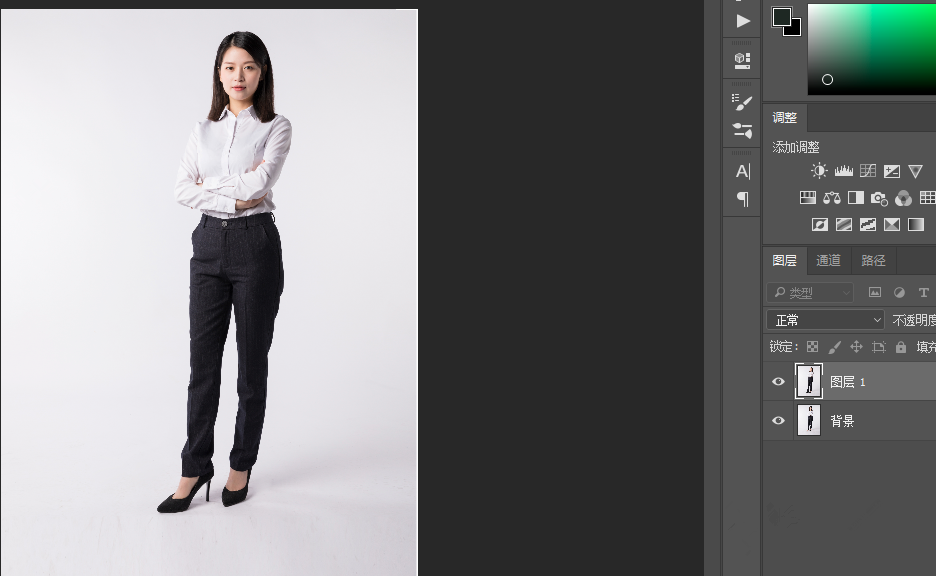The width and height of the screenshot is (936, 576).
Task: Switch to the 图层 tab
Action: 784,260
